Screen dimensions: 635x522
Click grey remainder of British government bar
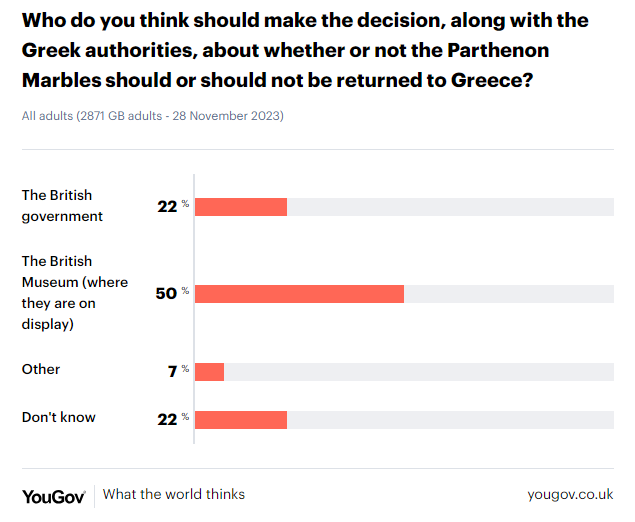(x=450, y=207)
